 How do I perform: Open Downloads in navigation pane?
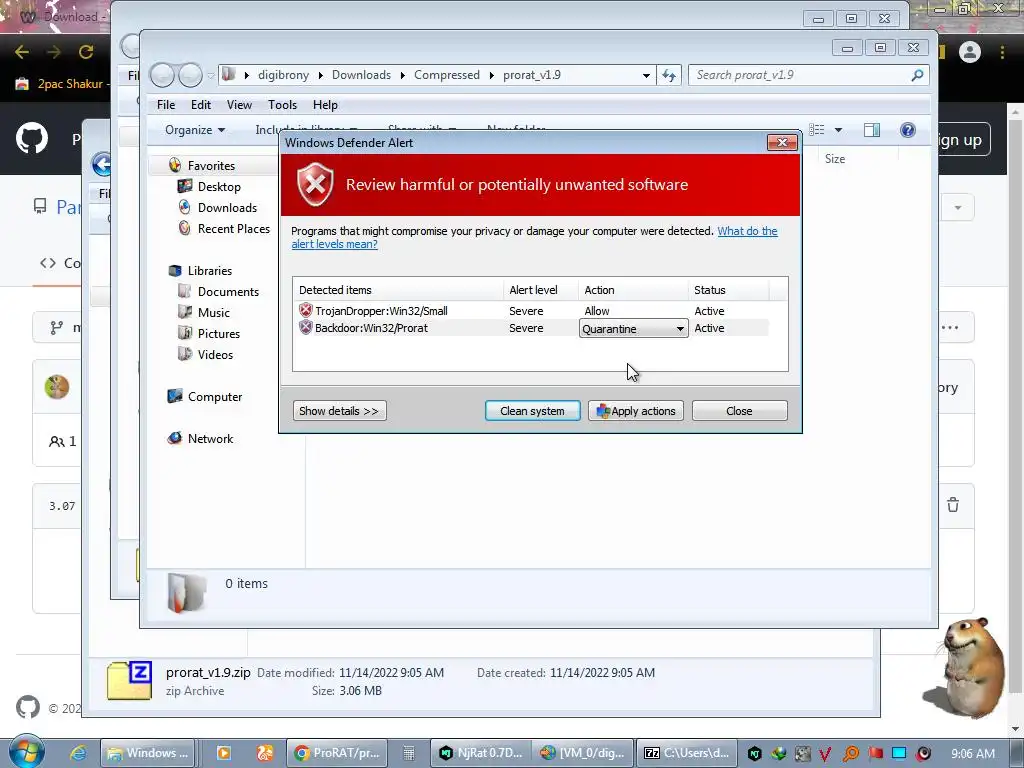tap(227, 208)
